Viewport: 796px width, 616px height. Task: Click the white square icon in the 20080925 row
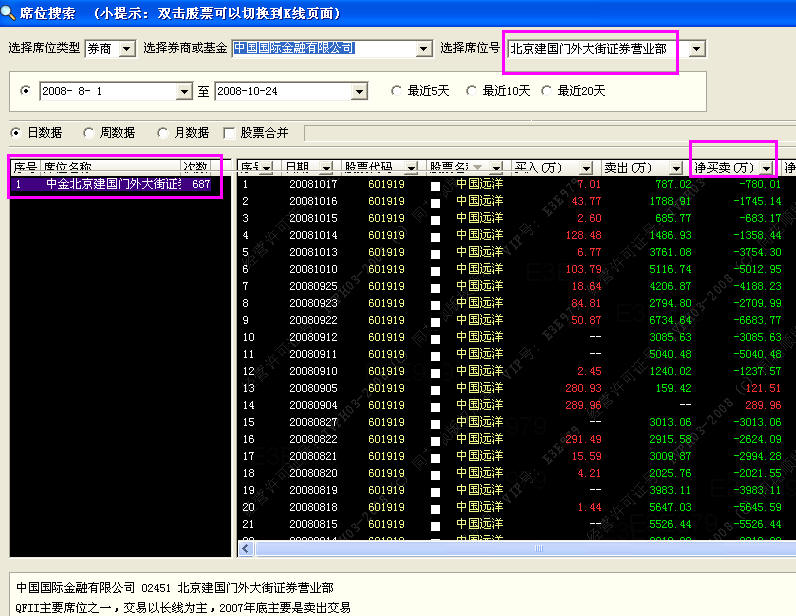435,287
